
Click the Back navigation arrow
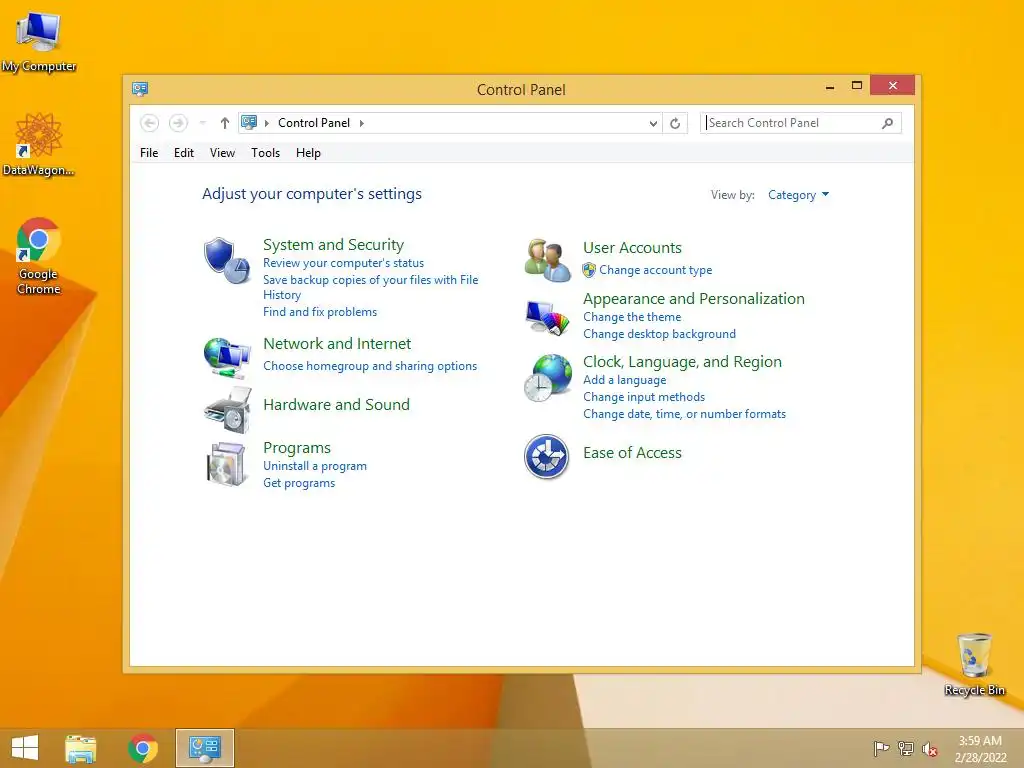(x=150, y=123)
